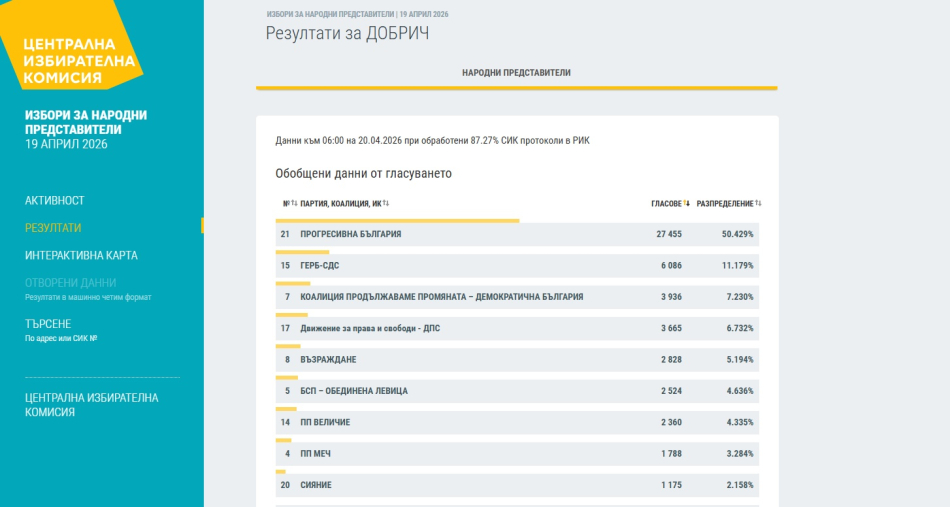Open the Централна избирателна комисия sidebar link
Image resolution: width=950 pixels, height=507 pixels.
click(91, 404)
